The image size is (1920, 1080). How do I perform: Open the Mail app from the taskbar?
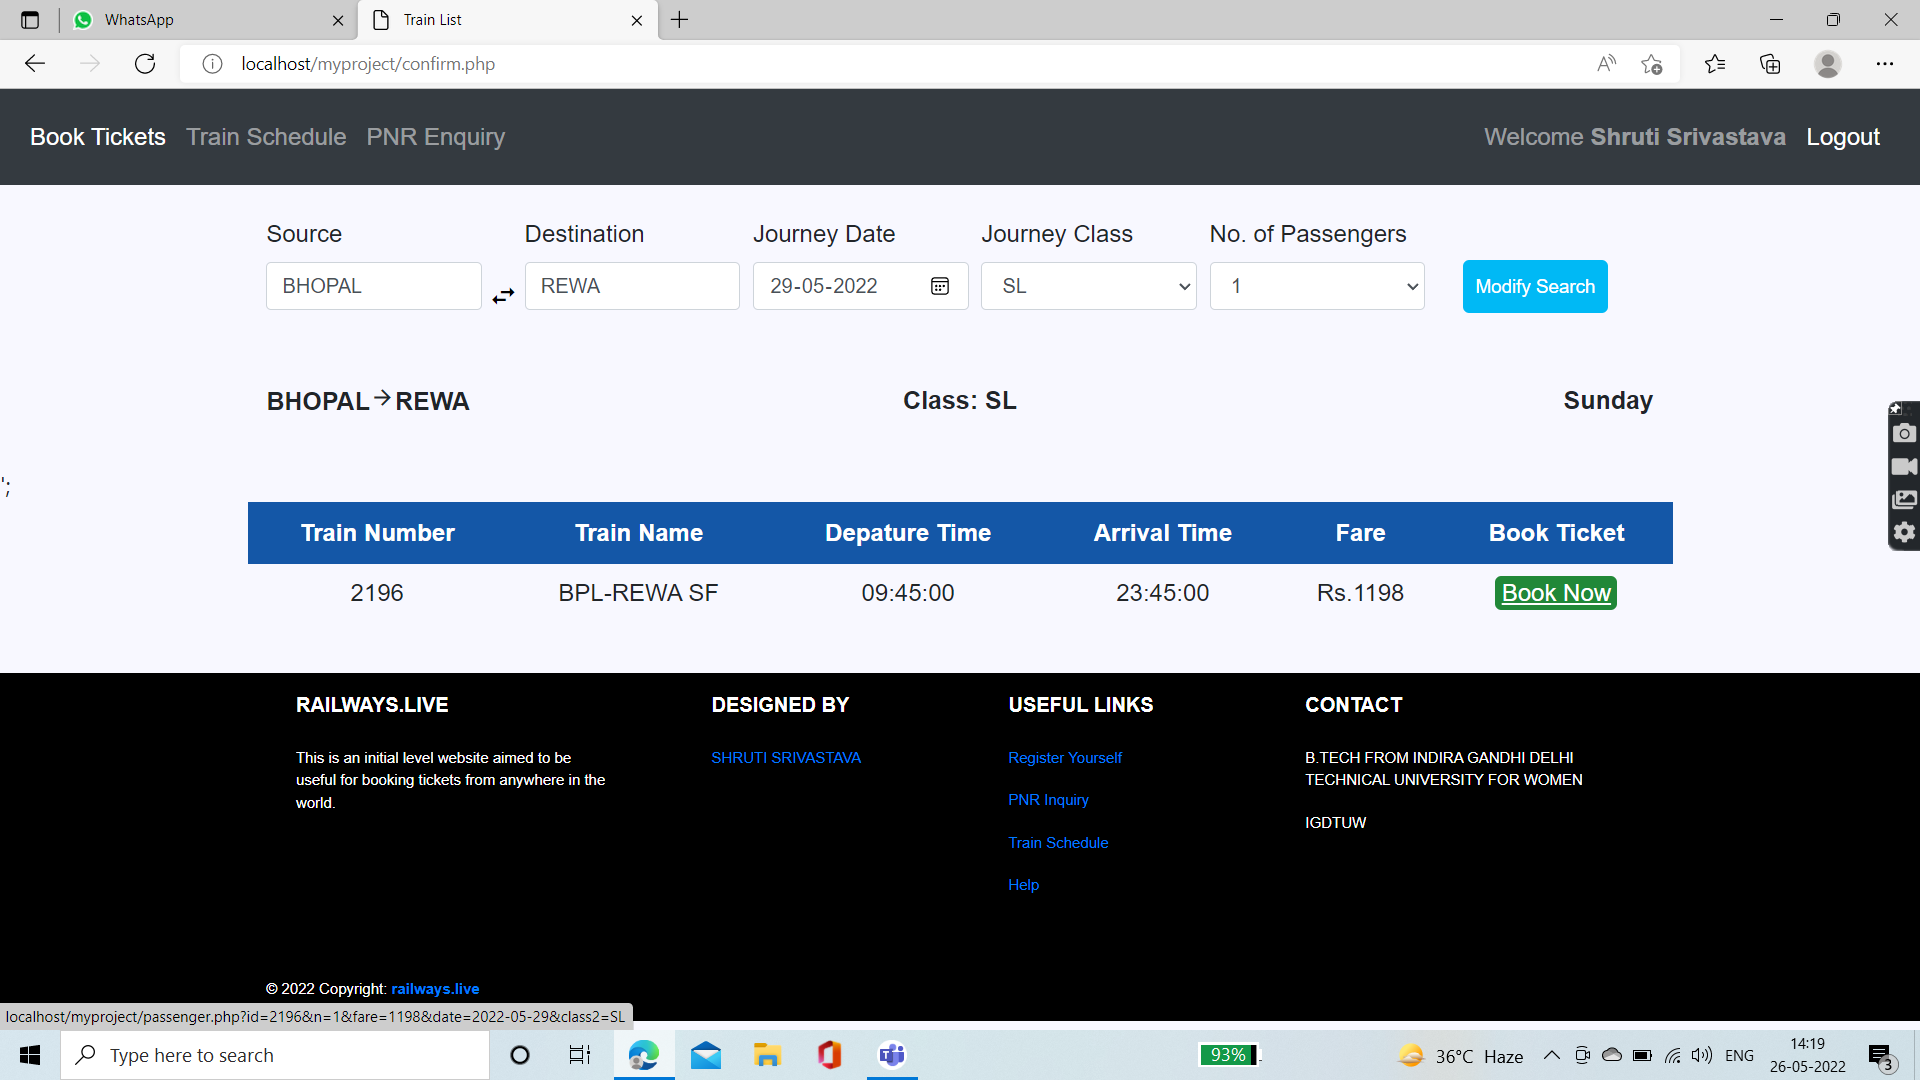click(706, 1055)
